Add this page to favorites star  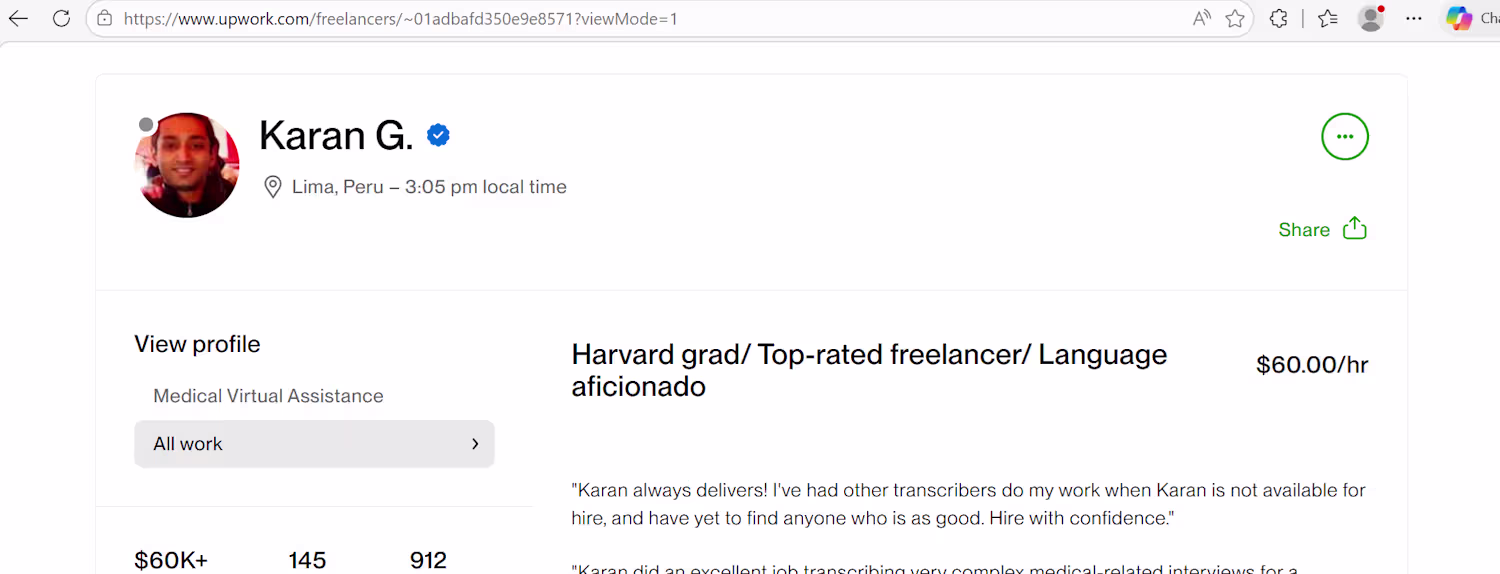[x=1235, y=18]
